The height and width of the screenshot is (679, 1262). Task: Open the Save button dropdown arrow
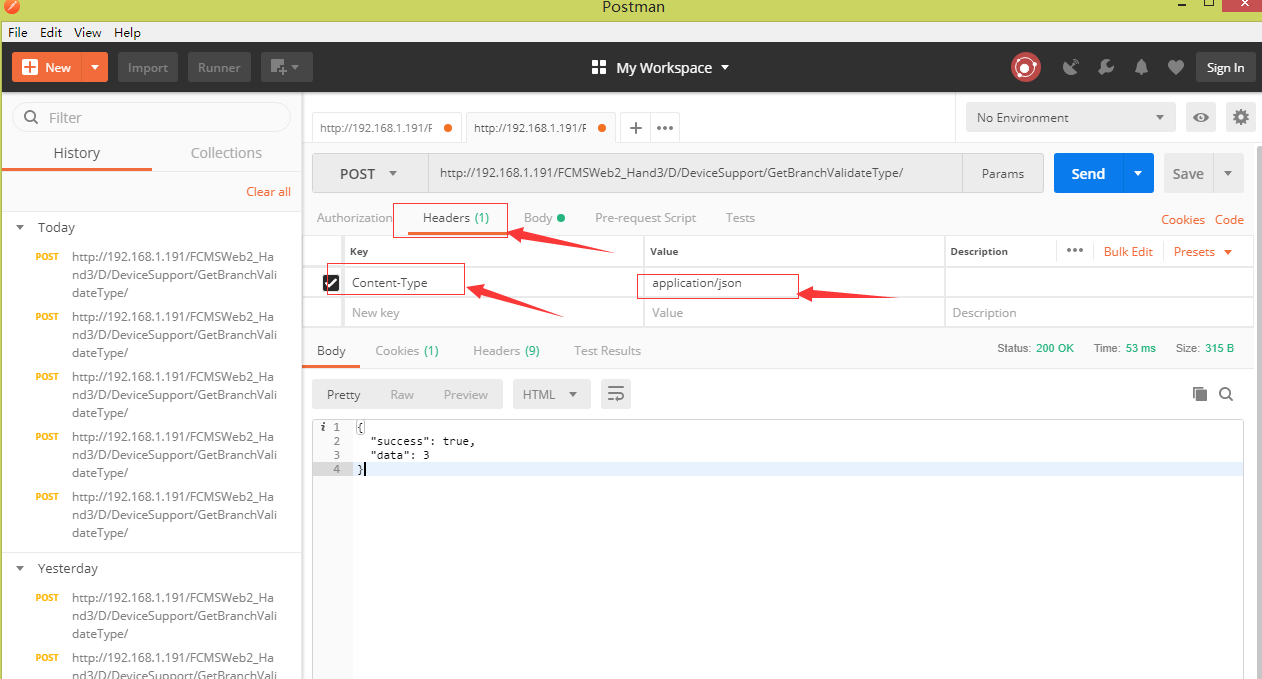[x=1228, y=173]
